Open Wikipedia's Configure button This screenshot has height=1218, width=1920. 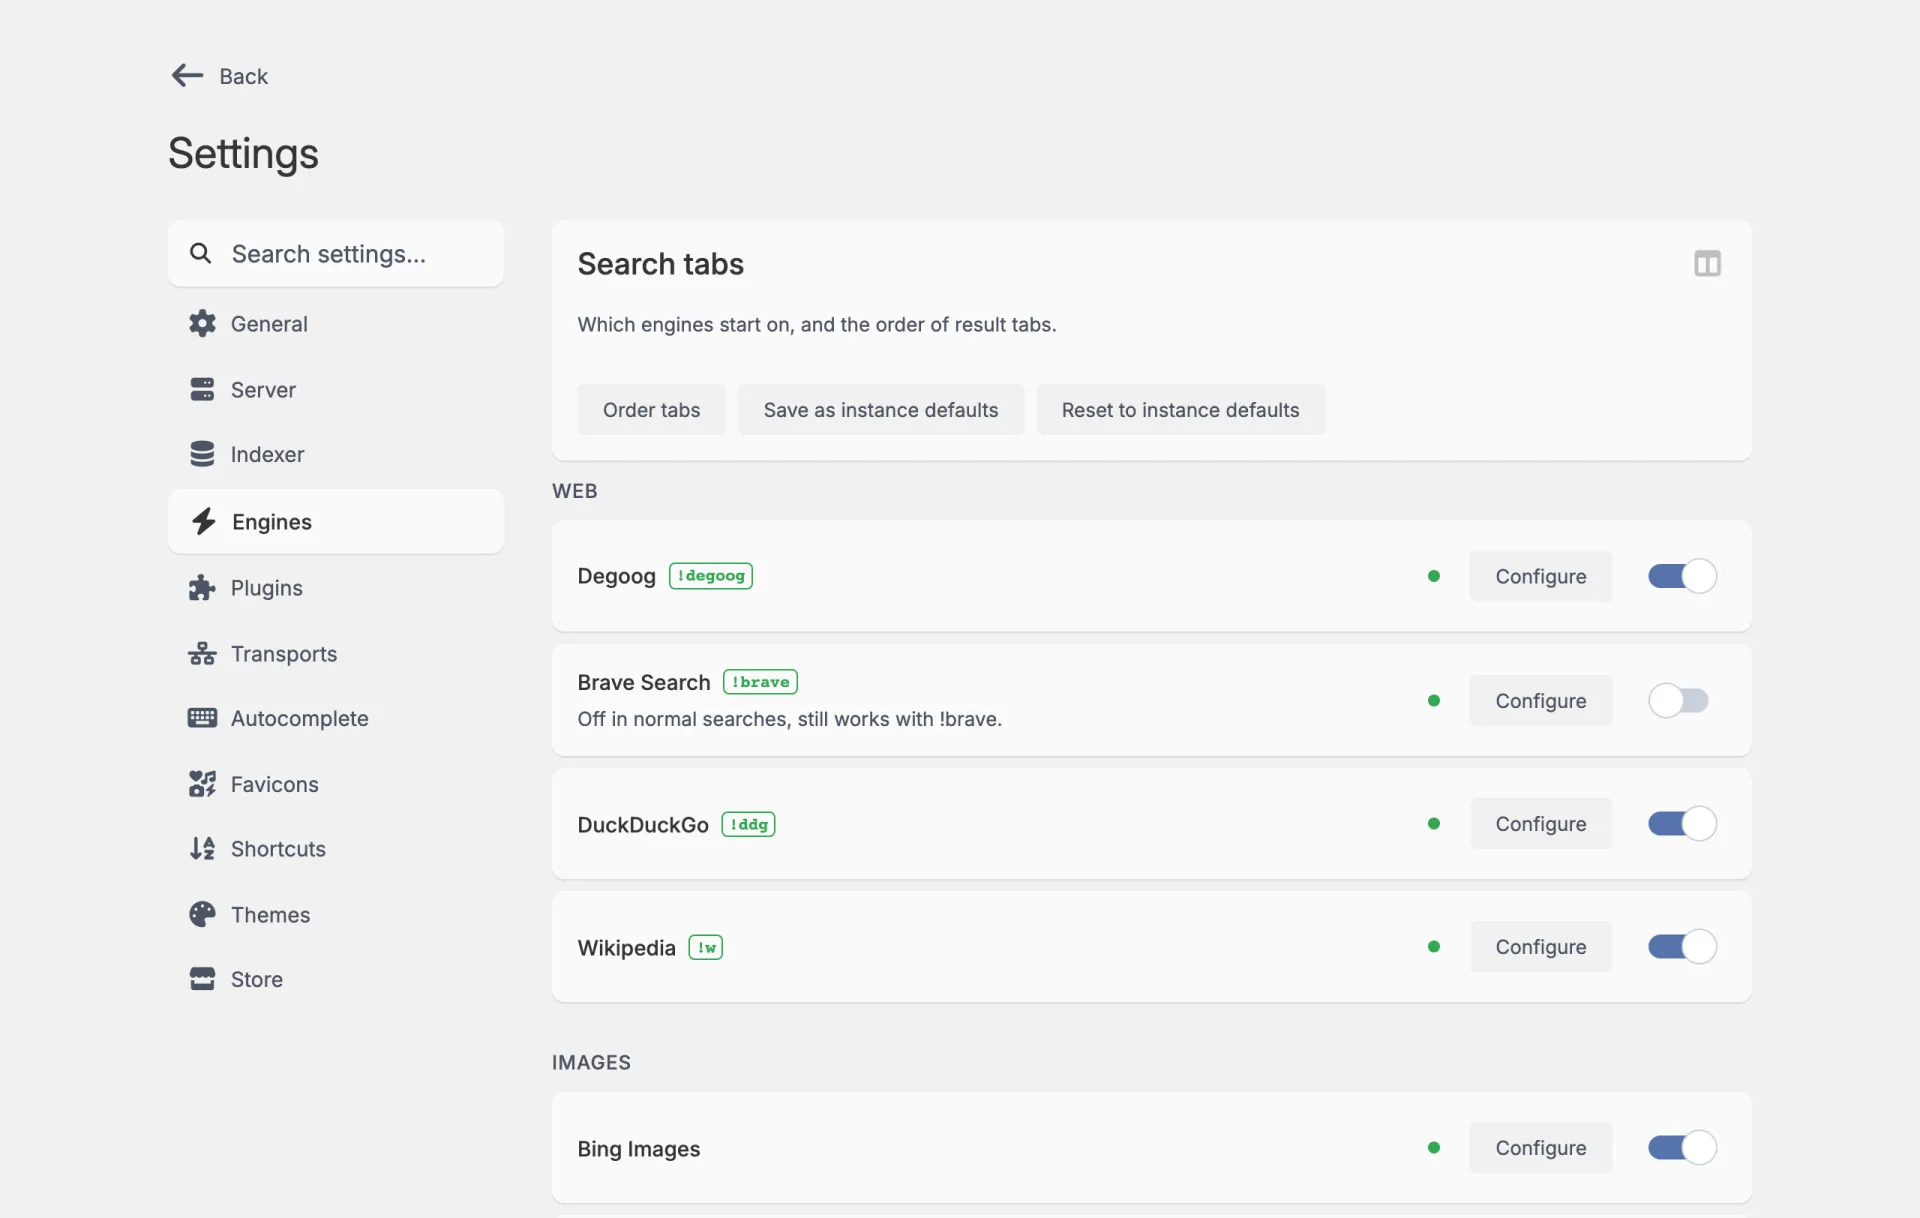click(x=1540, y=947)
